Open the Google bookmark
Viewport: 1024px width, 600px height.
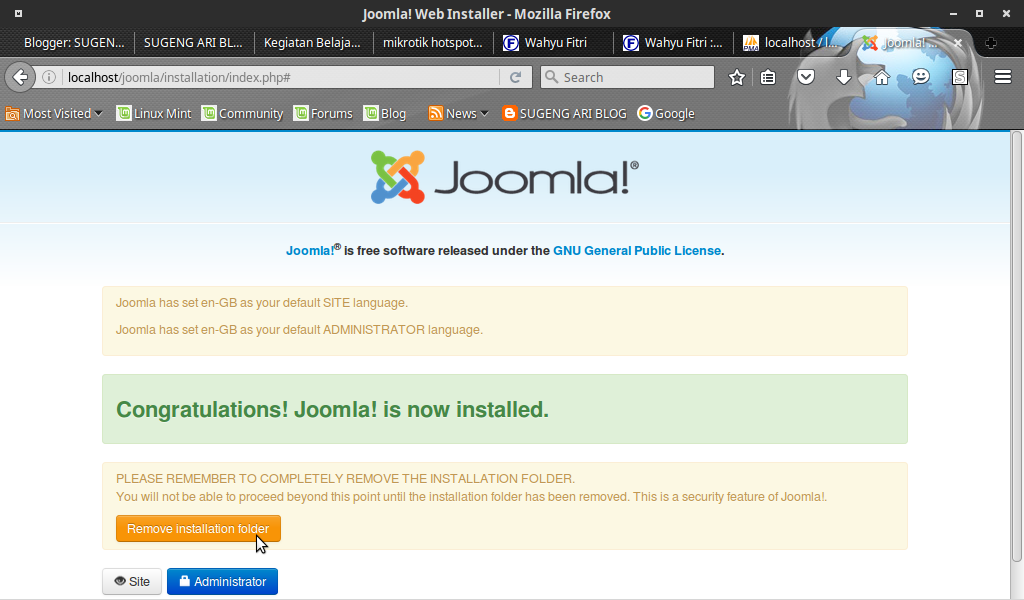666,114
